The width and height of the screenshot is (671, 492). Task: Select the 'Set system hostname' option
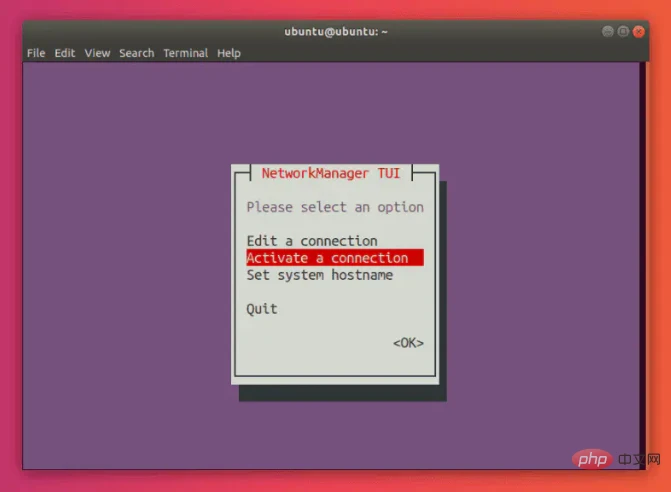click(319, 275)
